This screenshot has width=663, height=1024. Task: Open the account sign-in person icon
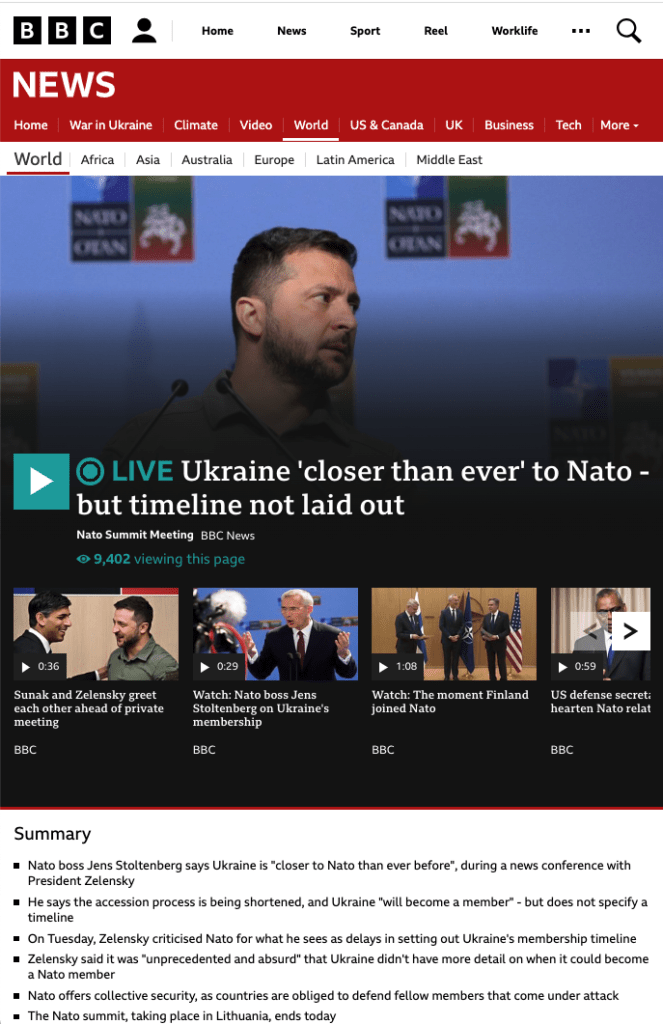pyautogui.click(x=144, y=31)
